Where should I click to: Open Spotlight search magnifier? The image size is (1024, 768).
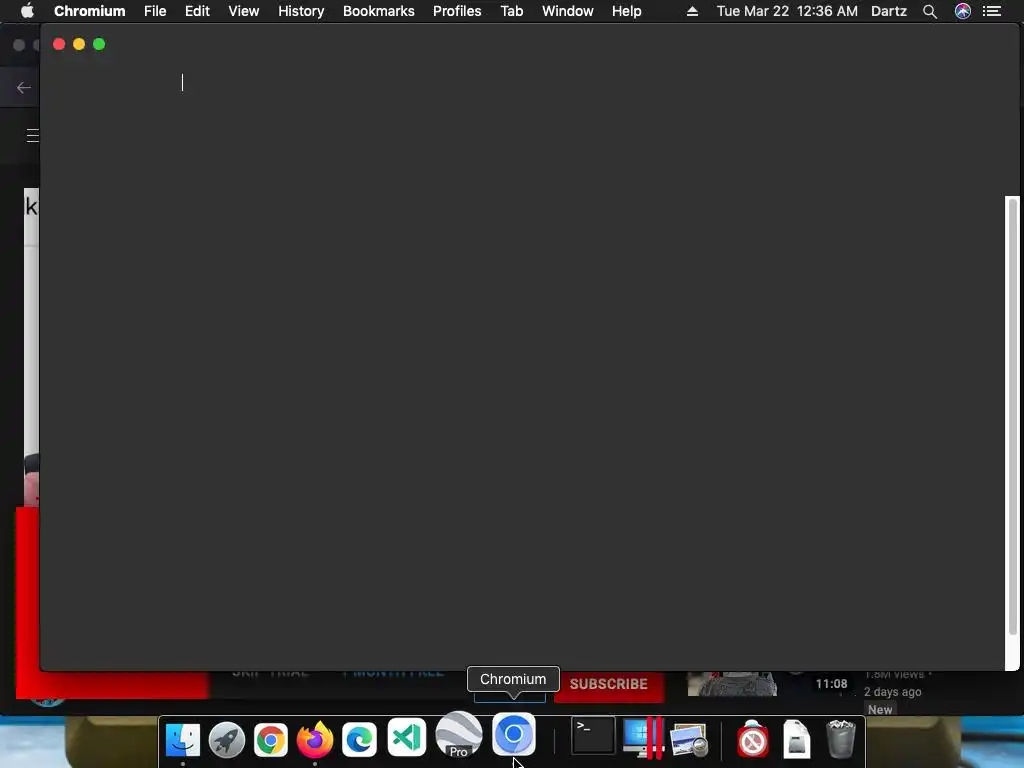click(x=930, y=11)
